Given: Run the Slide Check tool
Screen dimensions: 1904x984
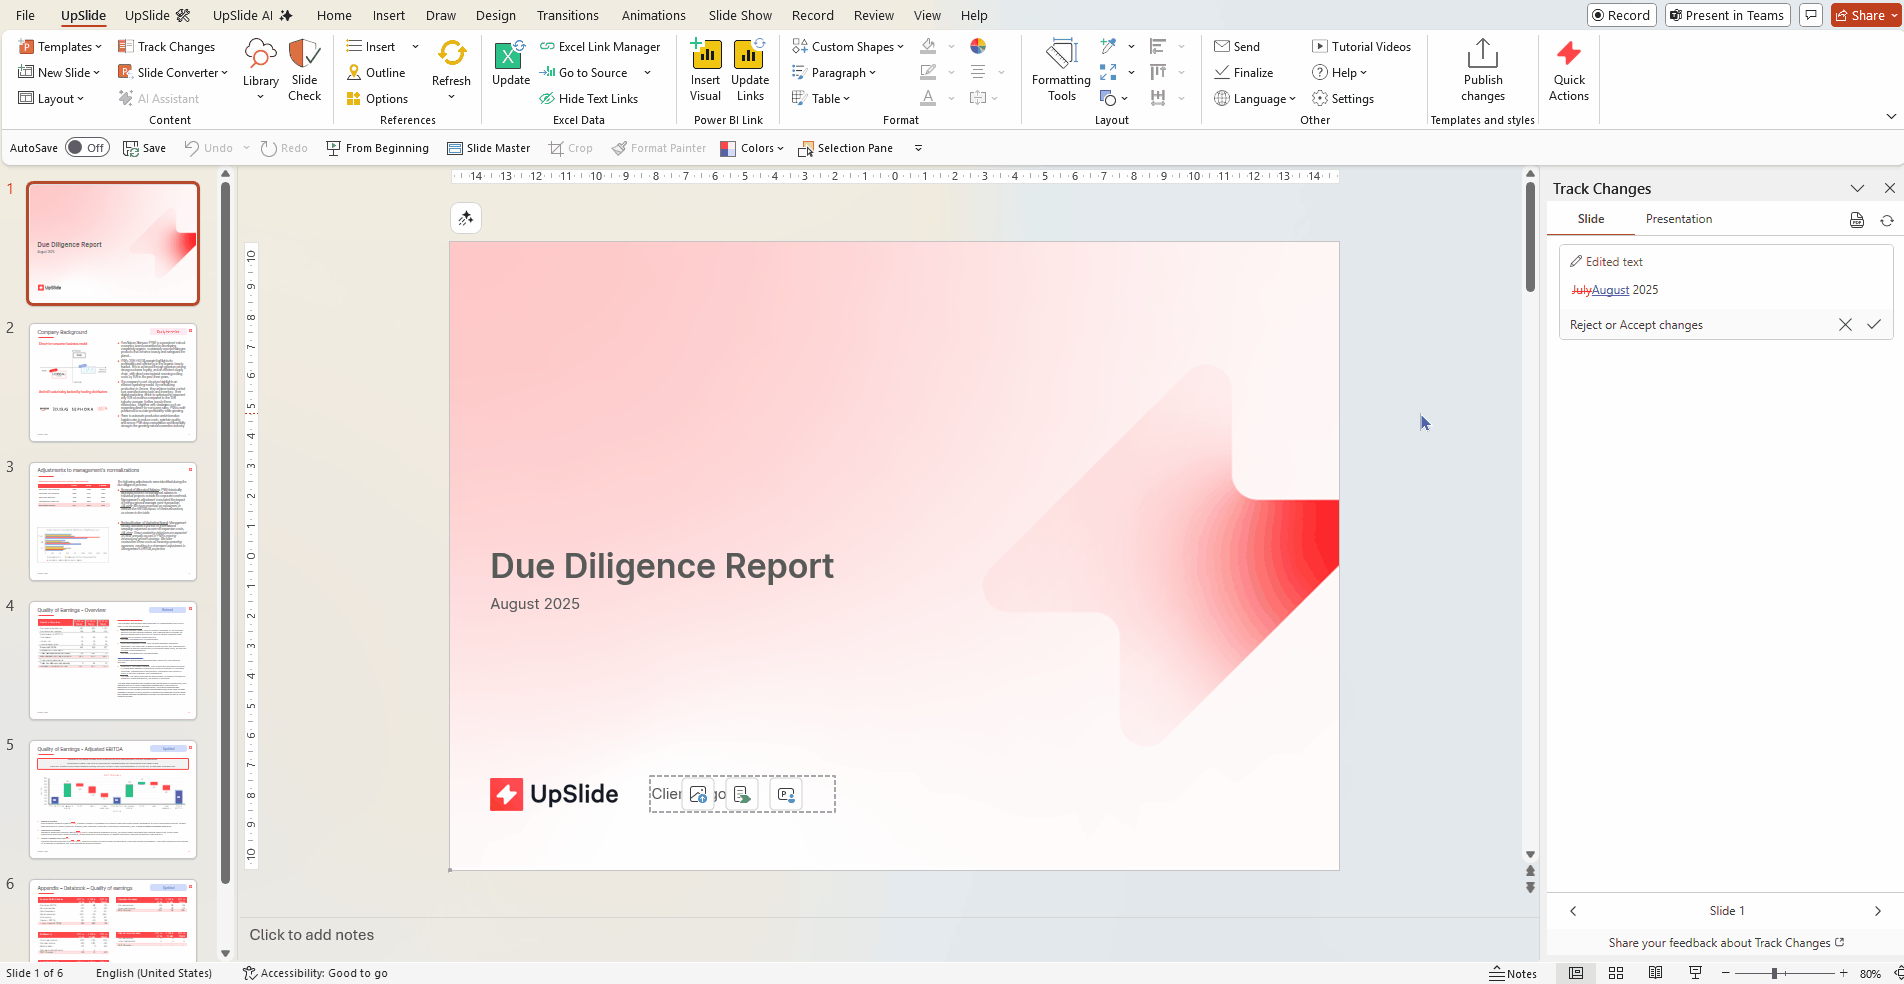Looking at the screenshot, I should point(304,68).
